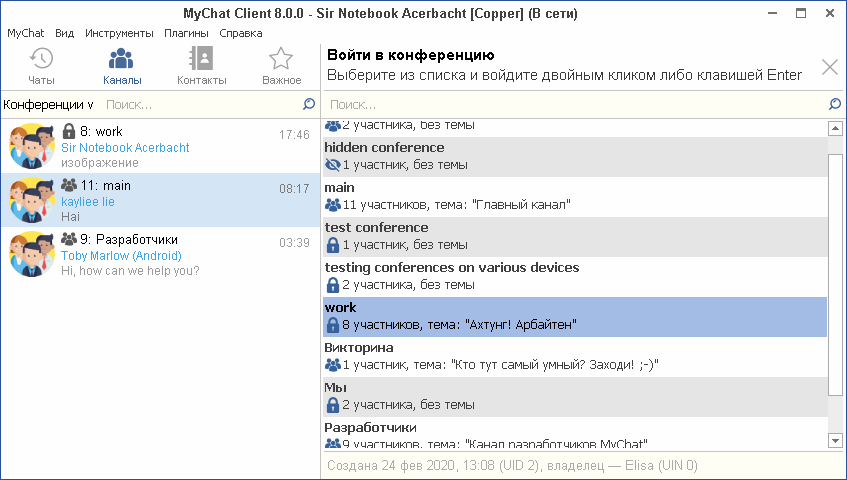The width and height of the screenshot is (847, 480).
Task: Click the sender name kayliee lie
Action: coord(88,202)
